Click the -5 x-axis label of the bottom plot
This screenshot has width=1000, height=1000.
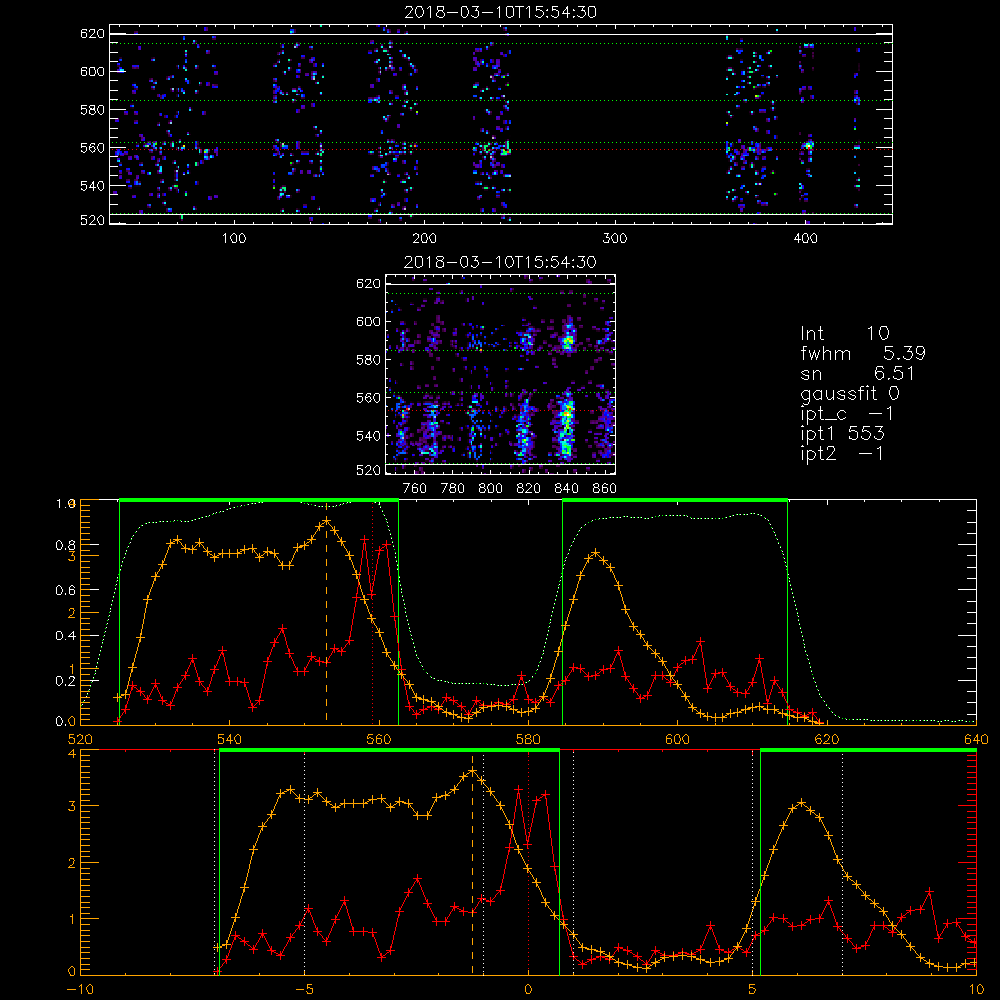point(305,990)
